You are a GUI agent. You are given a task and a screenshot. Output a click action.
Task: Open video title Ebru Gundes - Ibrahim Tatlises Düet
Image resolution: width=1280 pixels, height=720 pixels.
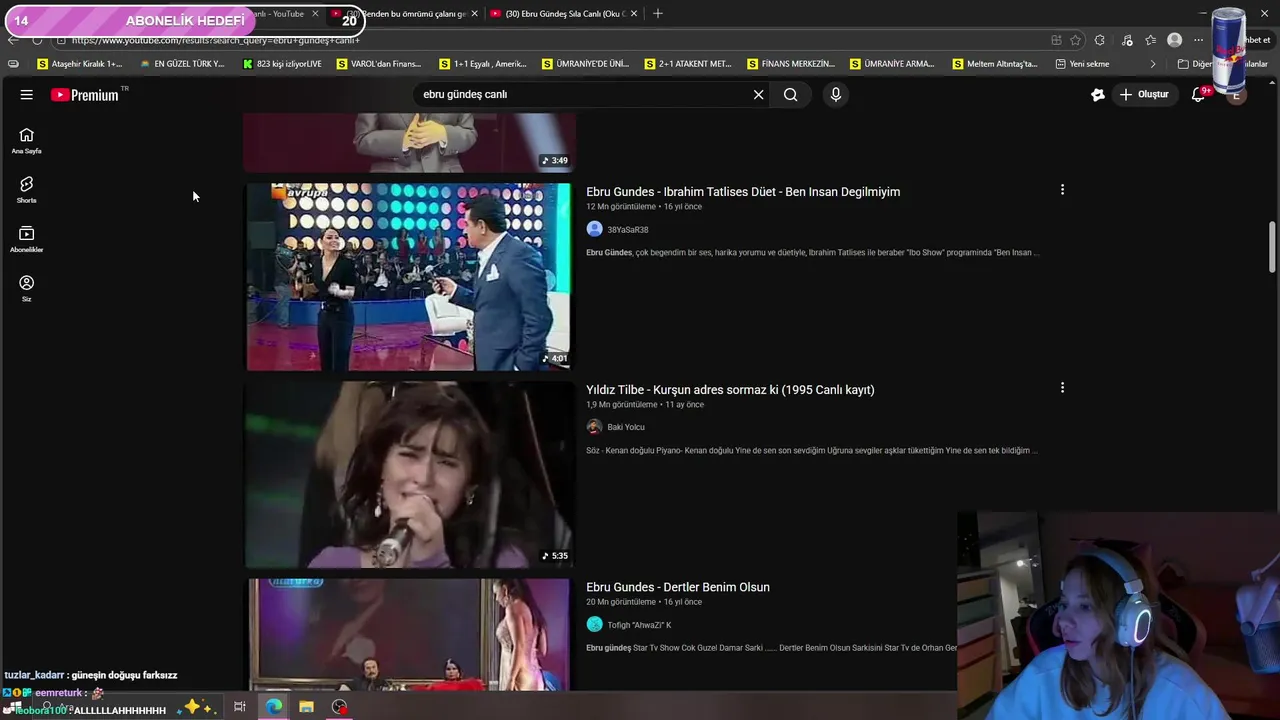(743, 192)
